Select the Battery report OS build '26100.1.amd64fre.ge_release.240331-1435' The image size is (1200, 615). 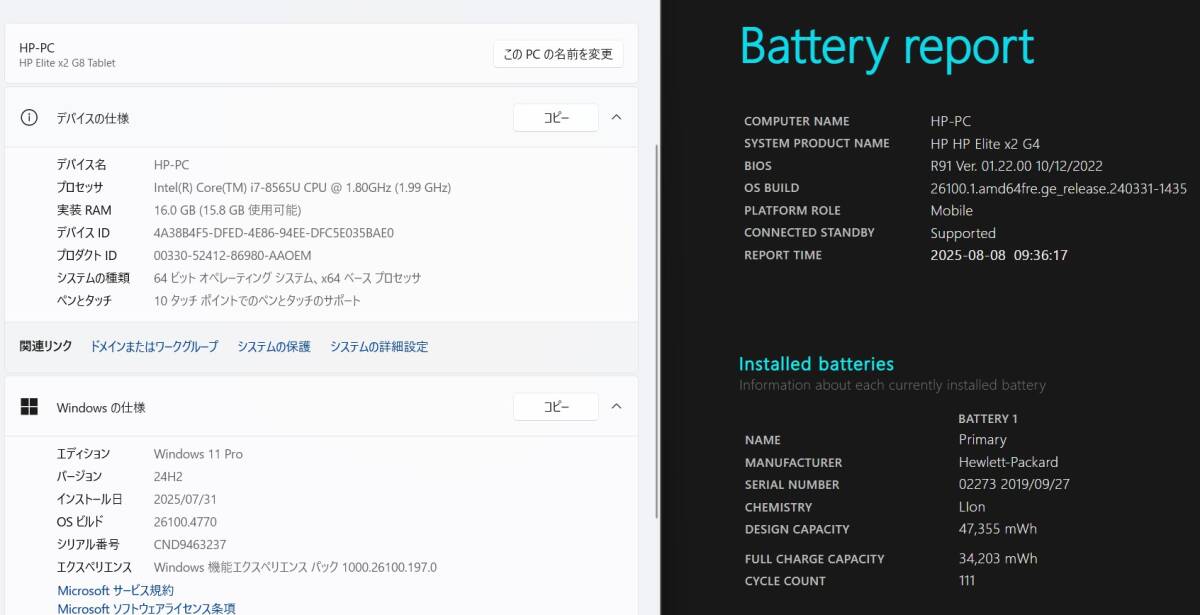[x=1058, y=188]
